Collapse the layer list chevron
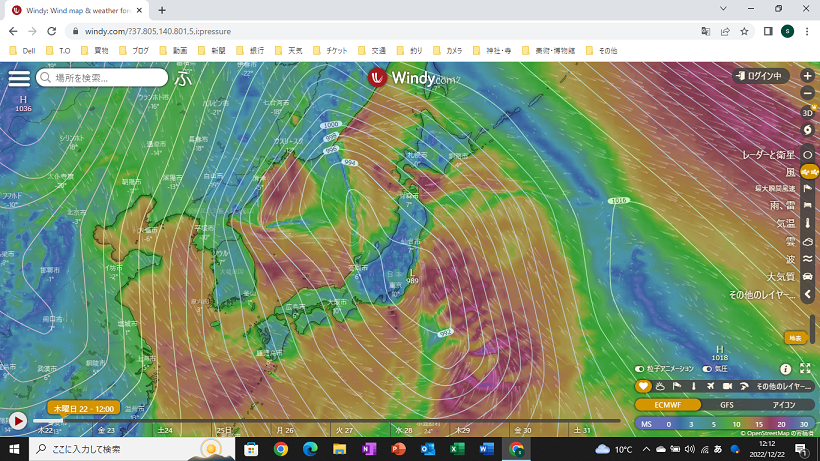 [807, 294]
